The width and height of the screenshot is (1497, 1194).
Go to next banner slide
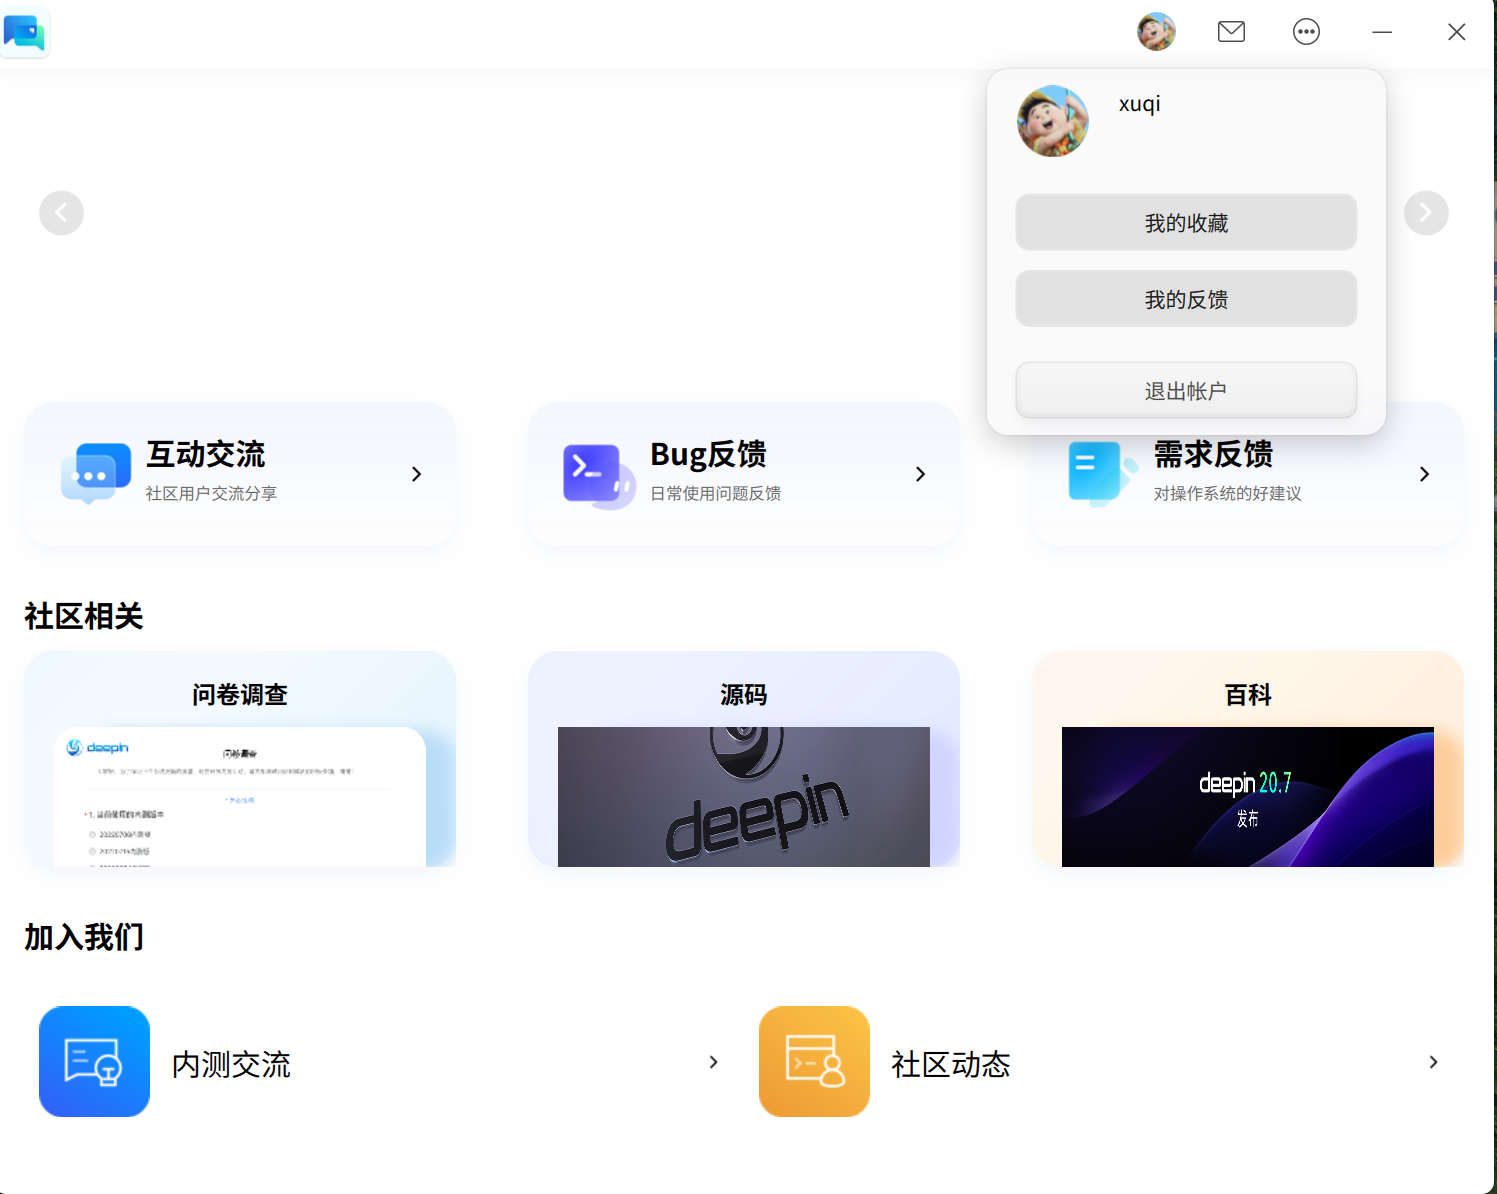(x=1426, y=213)
